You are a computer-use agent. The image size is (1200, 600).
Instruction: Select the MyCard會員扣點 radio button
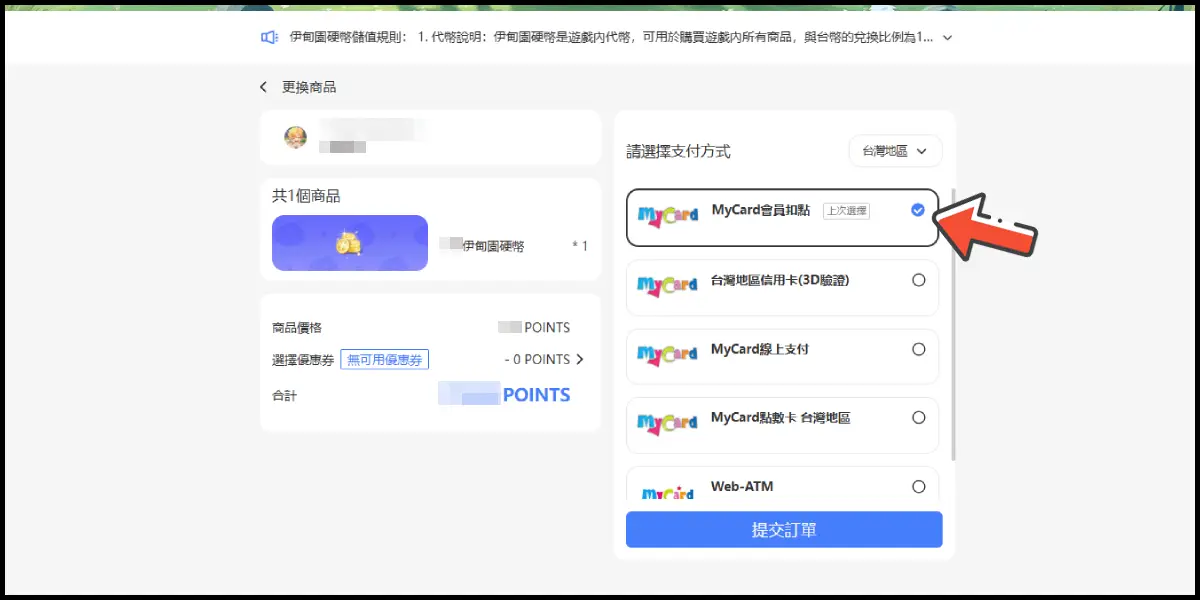(918, 210)
